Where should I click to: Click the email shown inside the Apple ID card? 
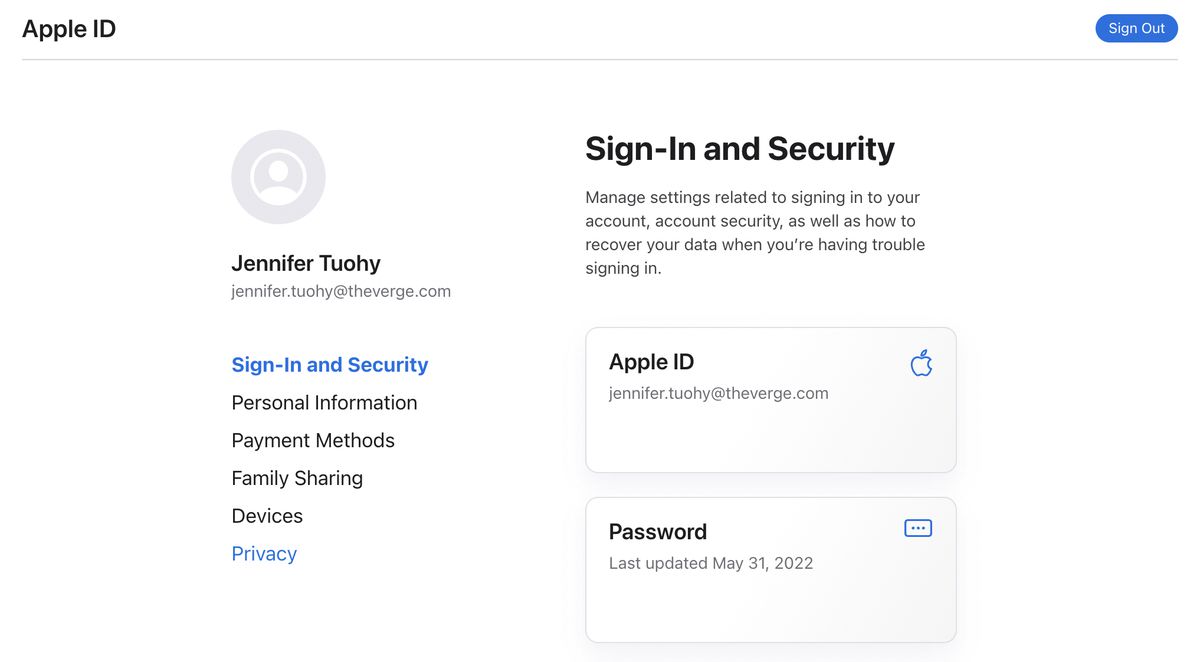[718, 393]
